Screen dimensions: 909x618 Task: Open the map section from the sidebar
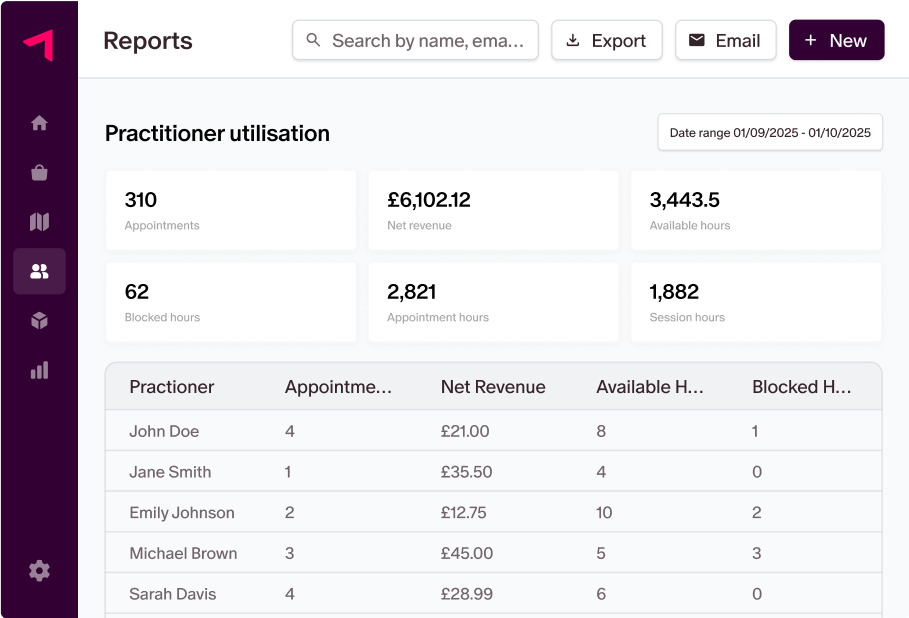pyautogui.click(x=39, y=221)
